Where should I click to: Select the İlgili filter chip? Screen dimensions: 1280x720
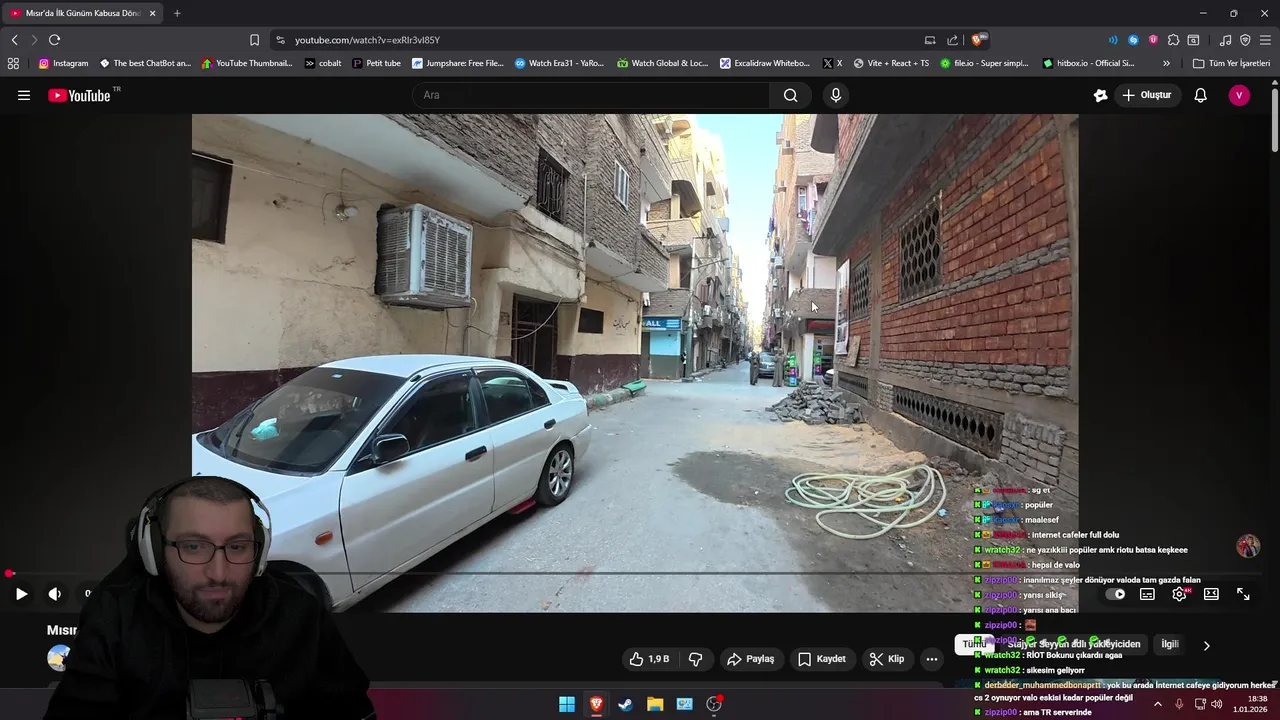point(1170,645)
